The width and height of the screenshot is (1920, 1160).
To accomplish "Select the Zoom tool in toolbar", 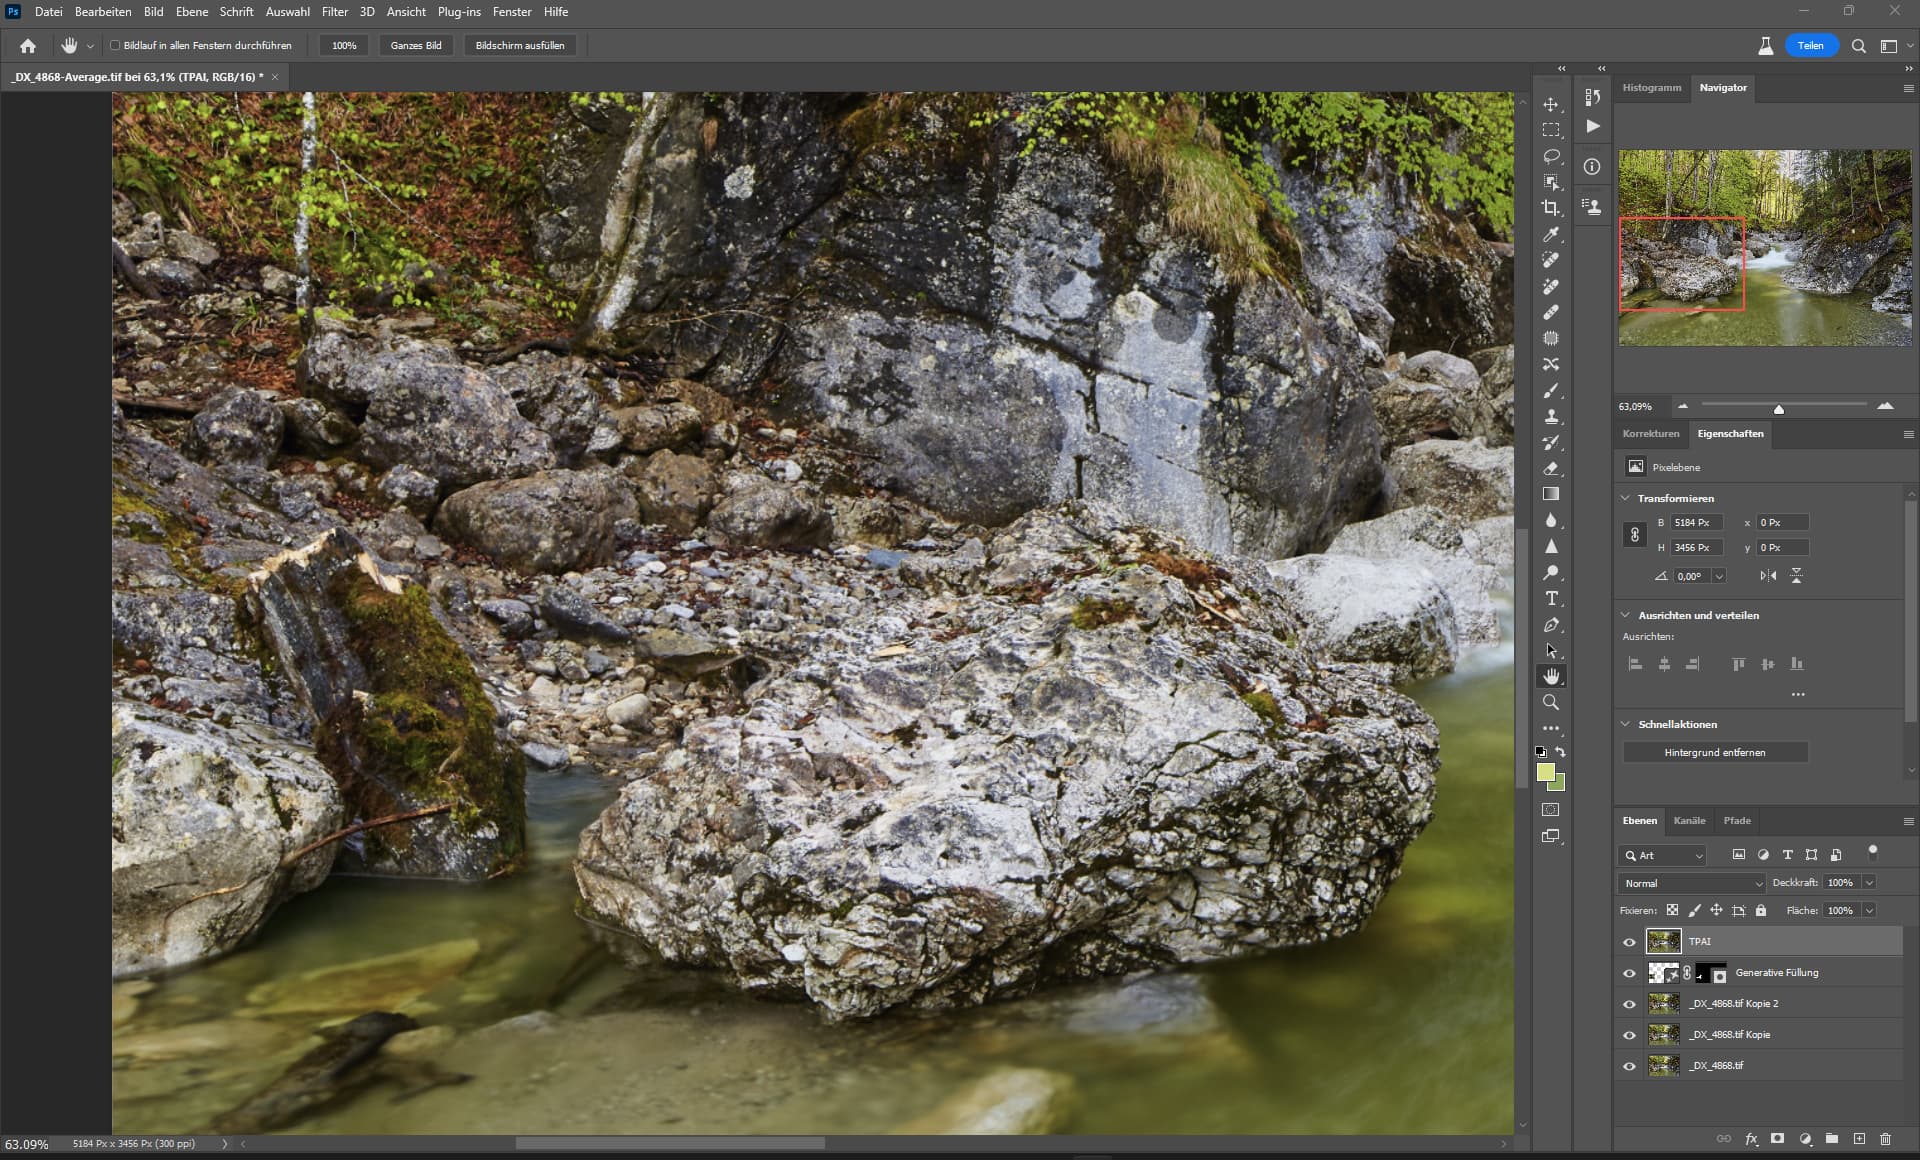I will (1551, 702).
